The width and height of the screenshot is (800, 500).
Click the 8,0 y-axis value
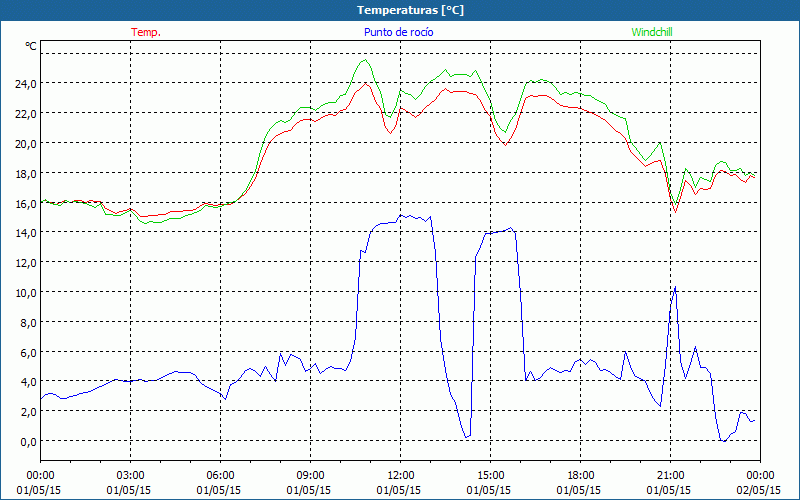point(28,322)
